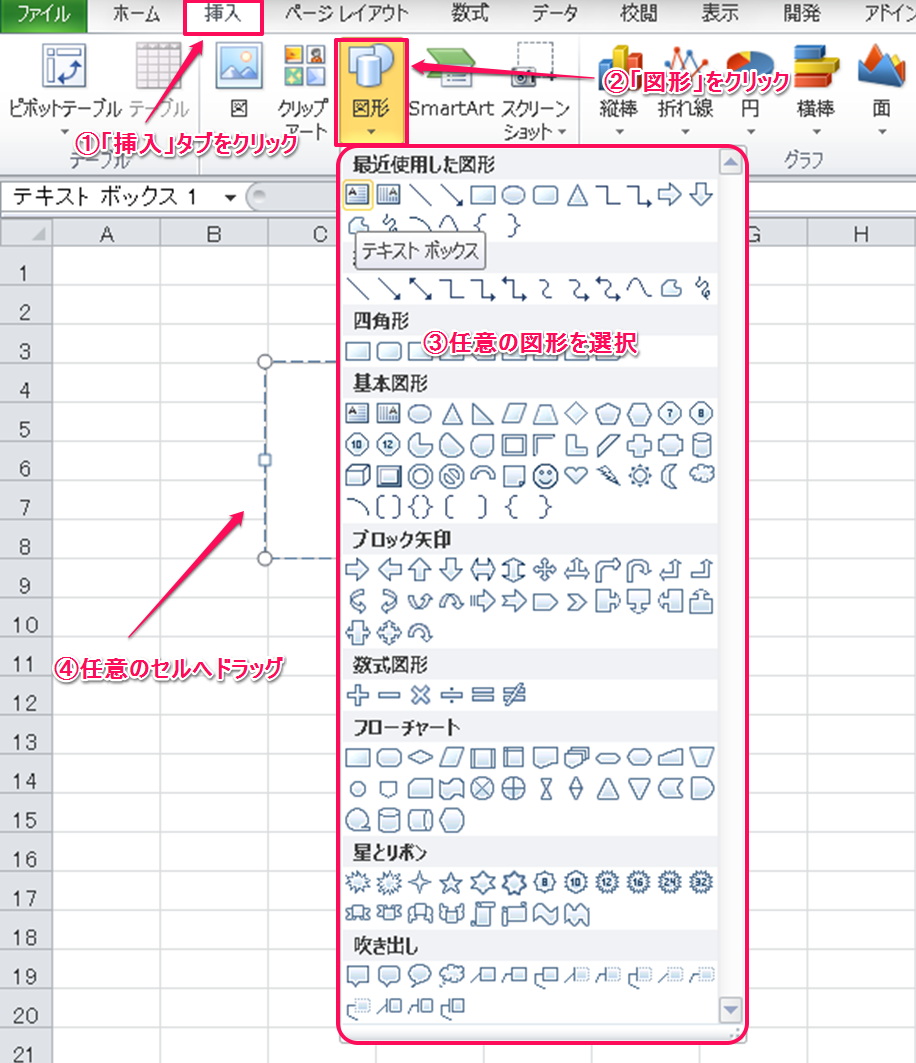The image size is (916, 1063).
Task: Pick the right block arrow shape
Action: (x=357, y=570)
